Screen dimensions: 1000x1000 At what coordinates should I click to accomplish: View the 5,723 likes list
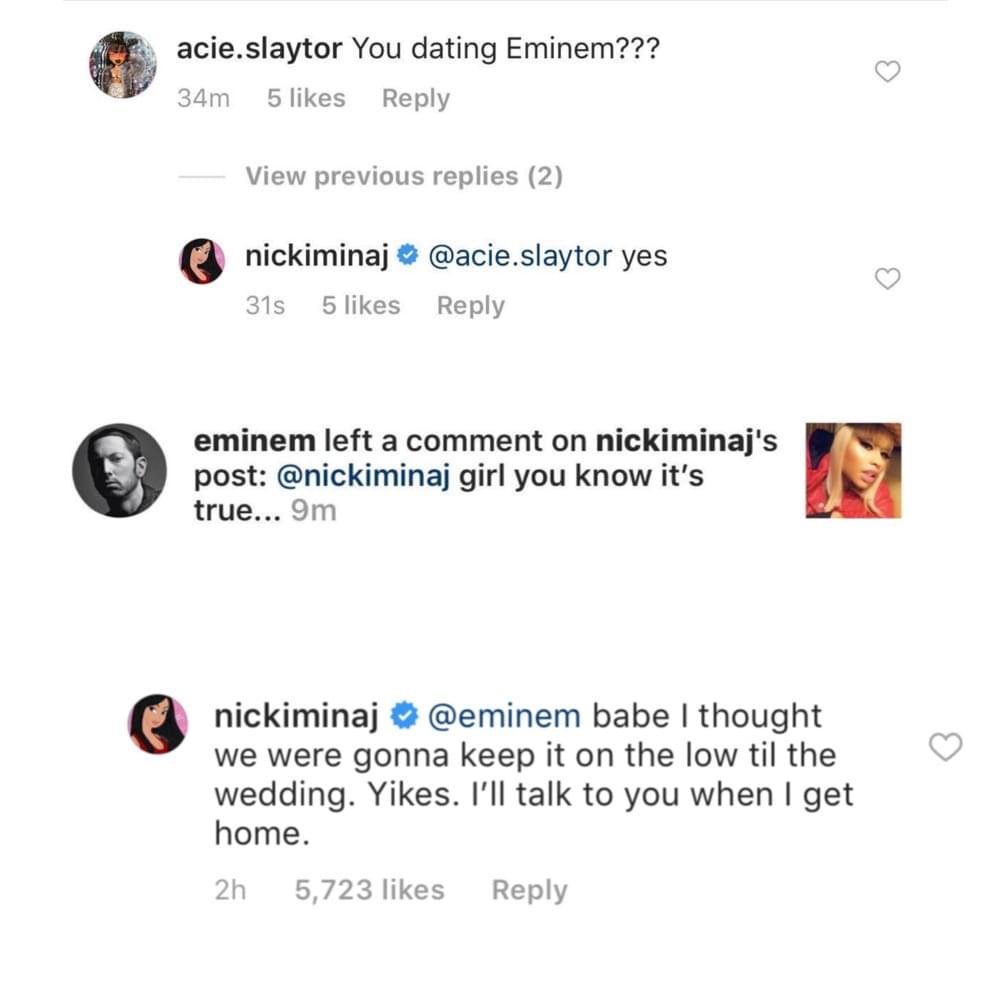369,890
